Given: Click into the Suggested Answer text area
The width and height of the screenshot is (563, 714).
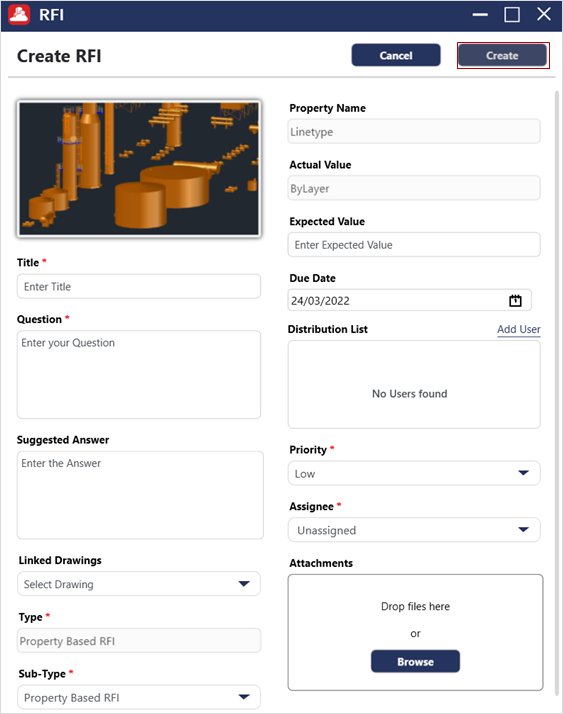Looking at the screenshot, I should pos(140,495).
